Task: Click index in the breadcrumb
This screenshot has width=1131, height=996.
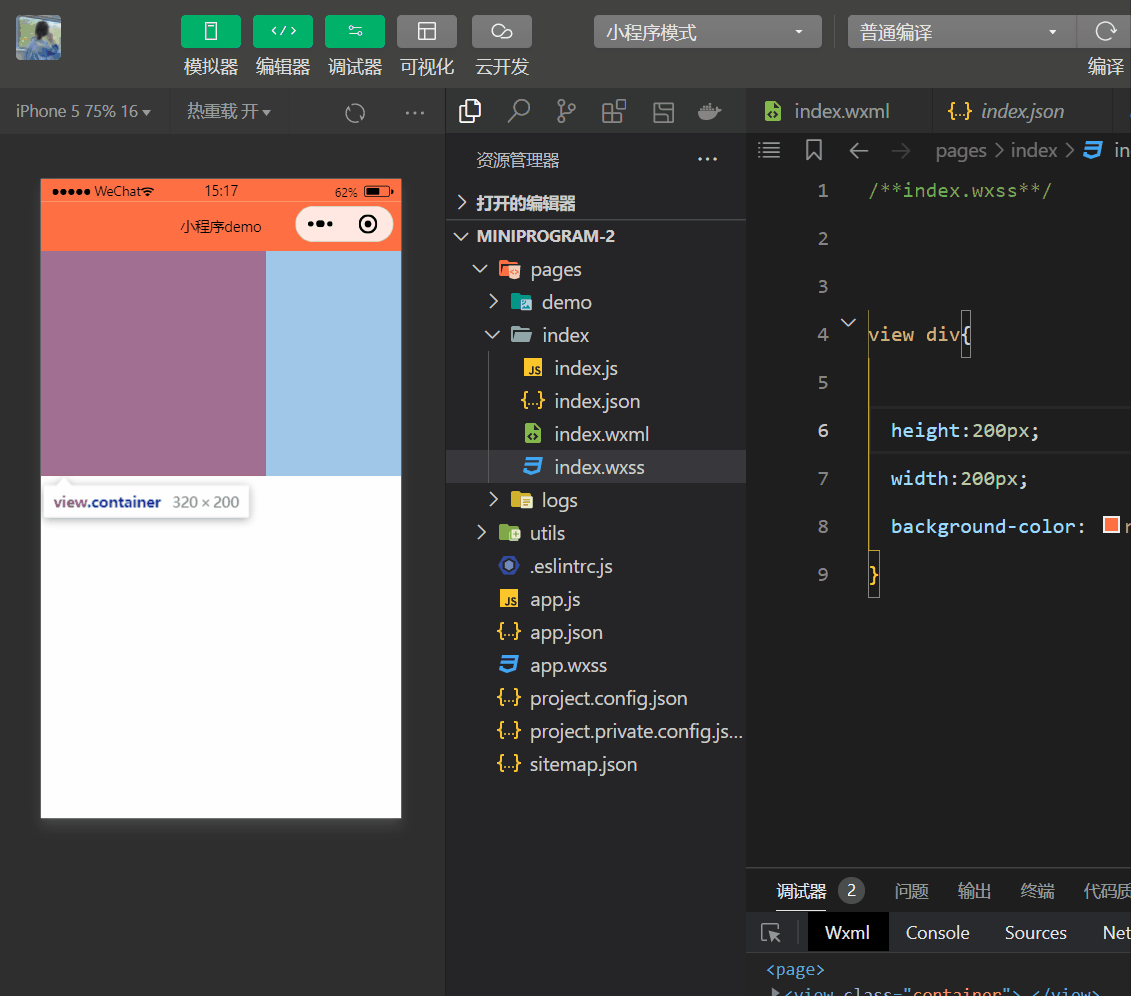Action: tap(1034, 151)
